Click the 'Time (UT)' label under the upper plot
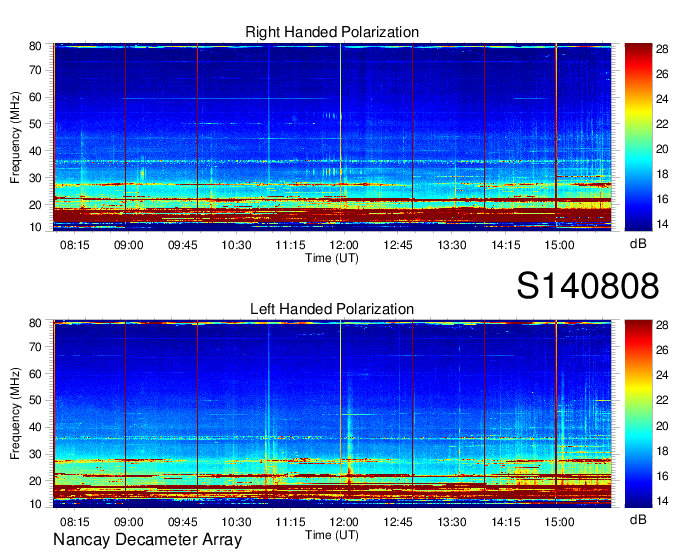The width and height of the screenshot is (680, 552). (332, 258)
